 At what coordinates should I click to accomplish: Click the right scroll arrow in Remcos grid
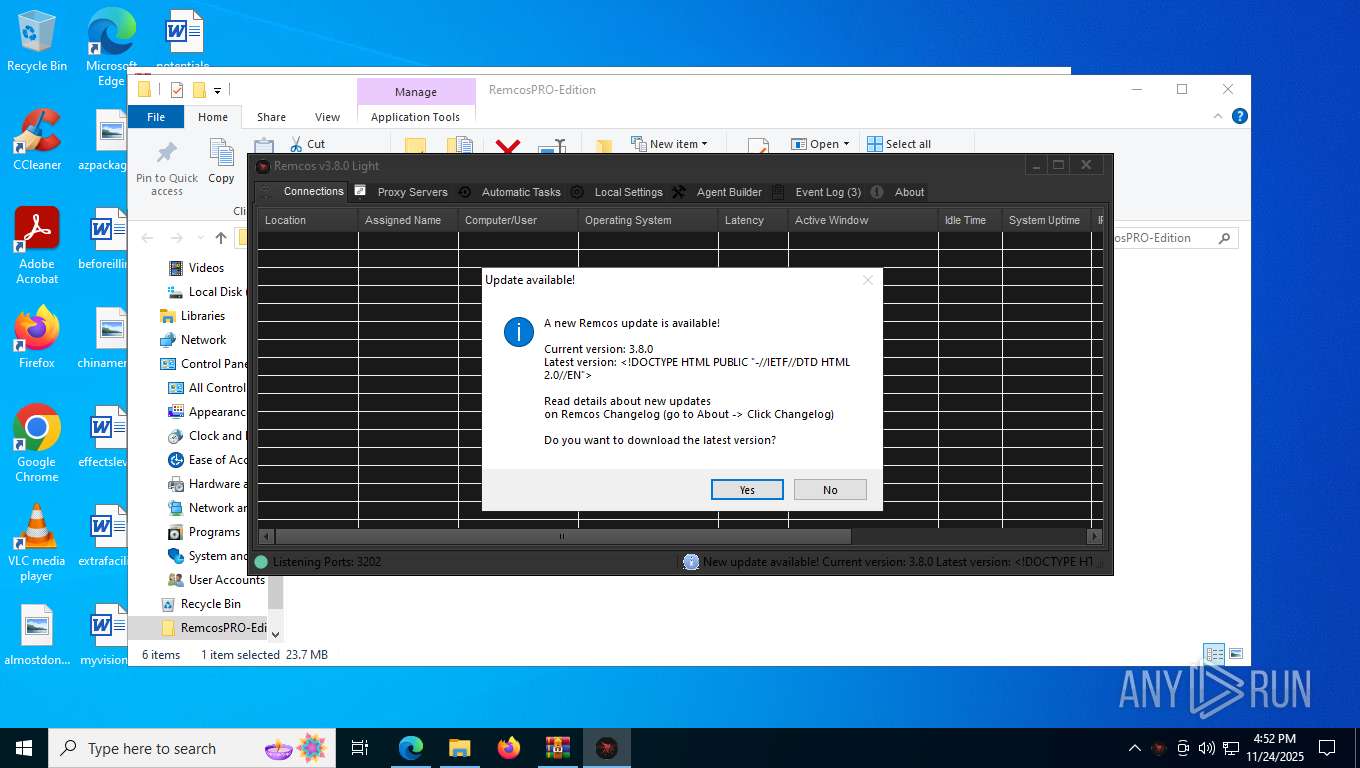1094,537
